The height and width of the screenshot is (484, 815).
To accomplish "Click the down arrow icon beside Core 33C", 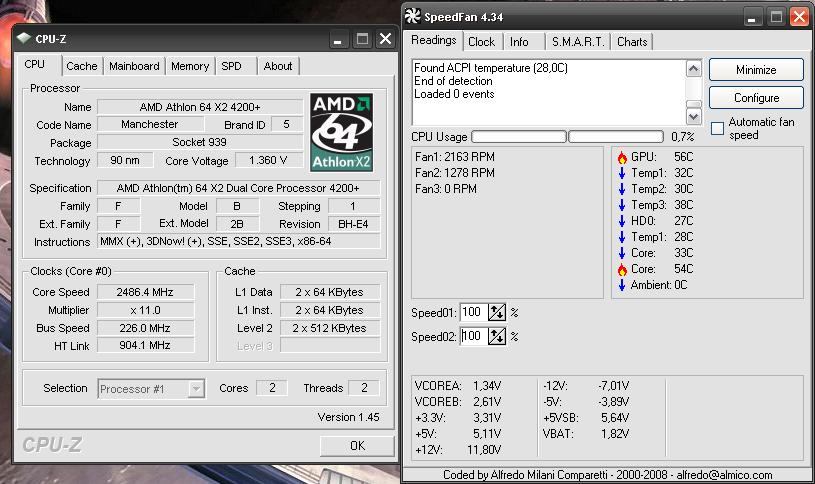I will [622, 253].
